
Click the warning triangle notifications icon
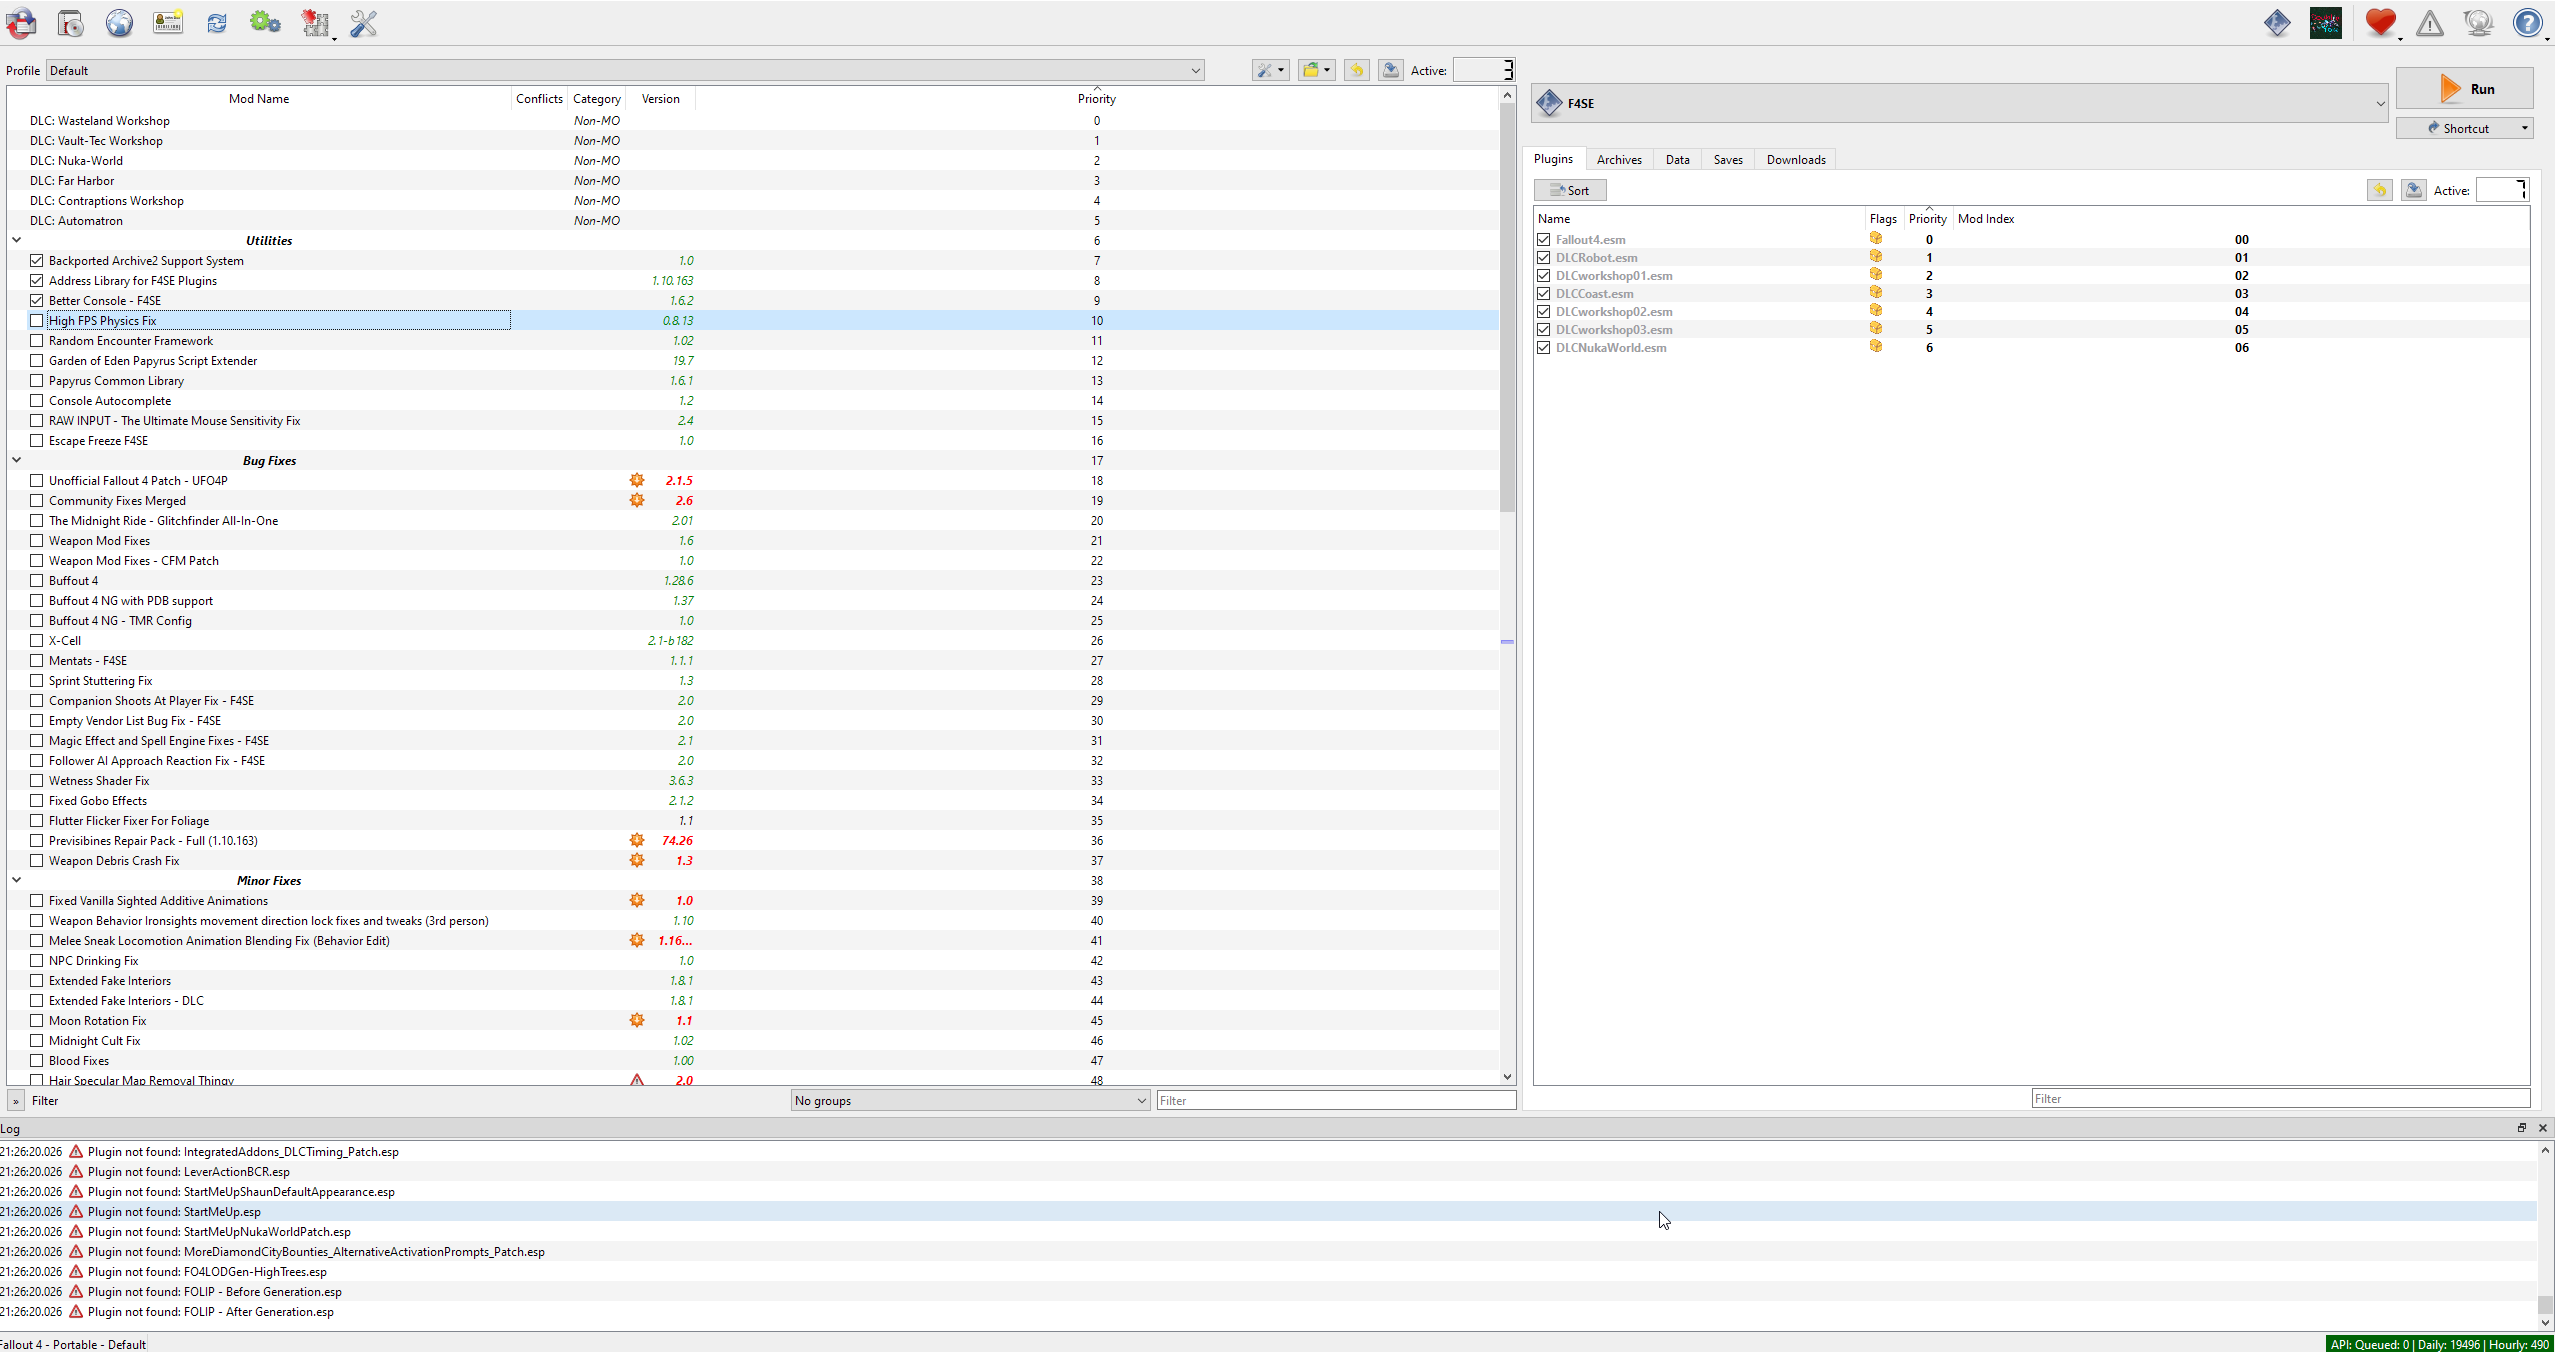(2429, 23)
